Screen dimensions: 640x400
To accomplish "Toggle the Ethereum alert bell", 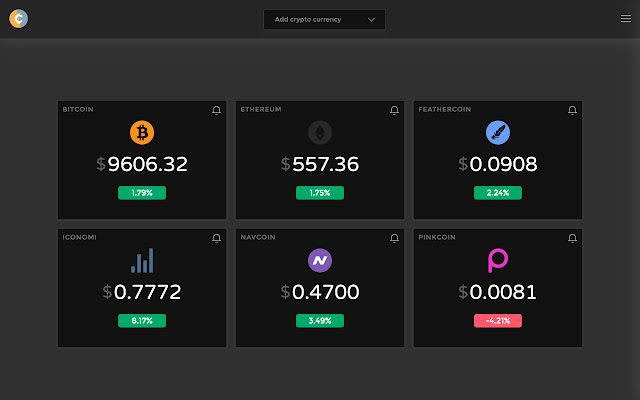I will (x=394, y=110).
